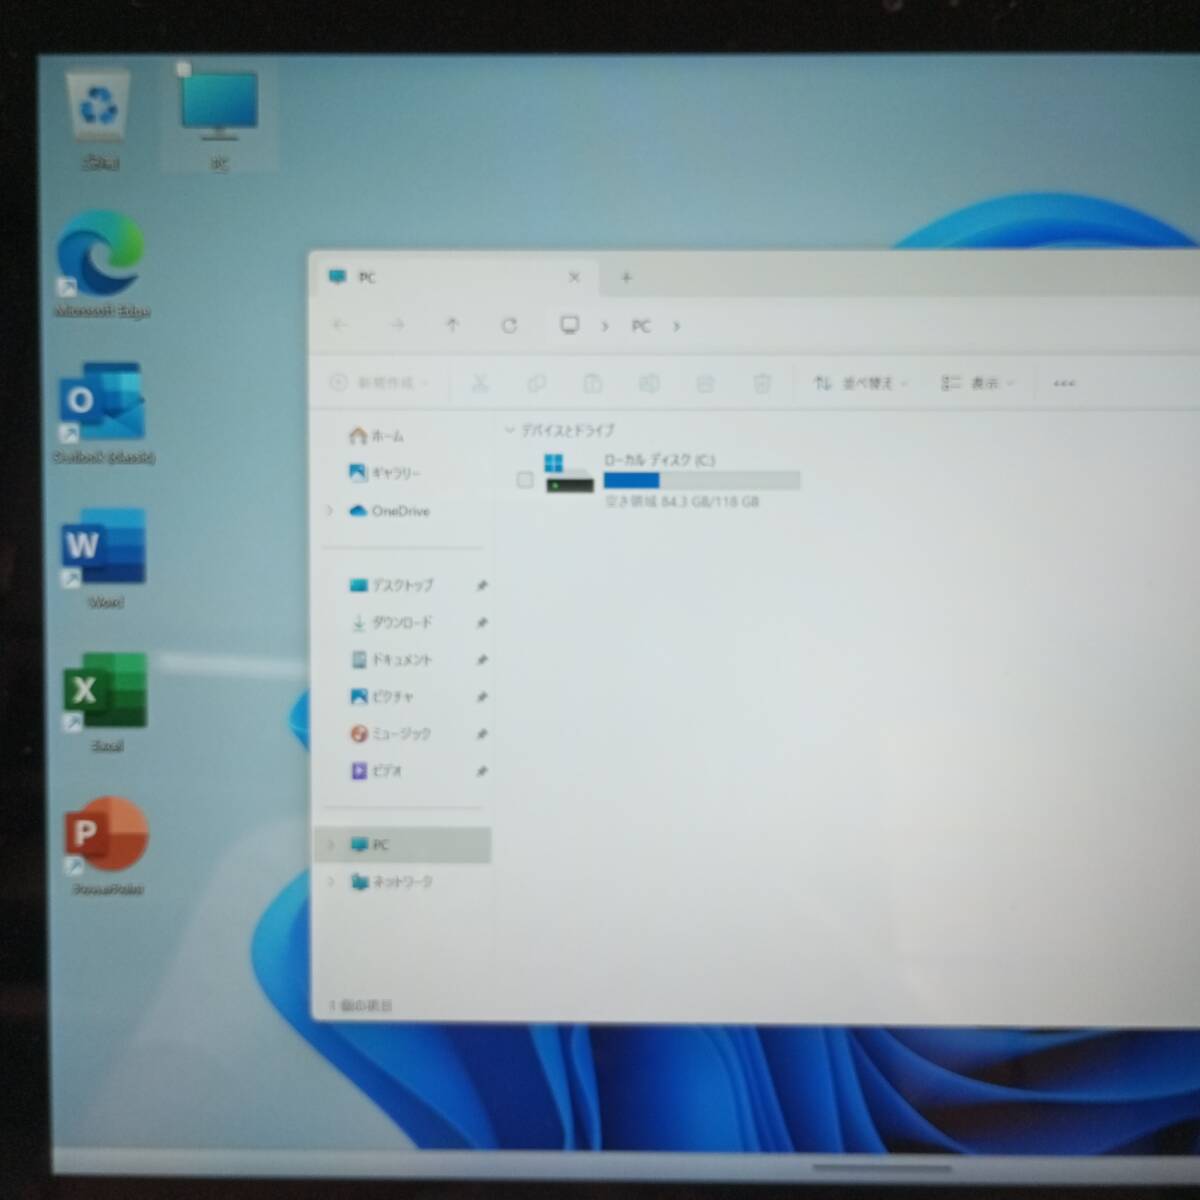Open the 新規作成 (New) dropdown

(380, 383)
